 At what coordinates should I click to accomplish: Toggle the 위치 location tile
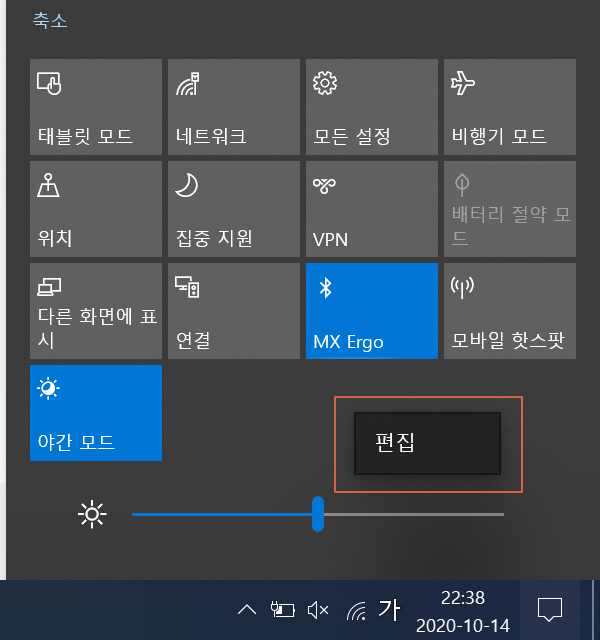coord(96,209)
